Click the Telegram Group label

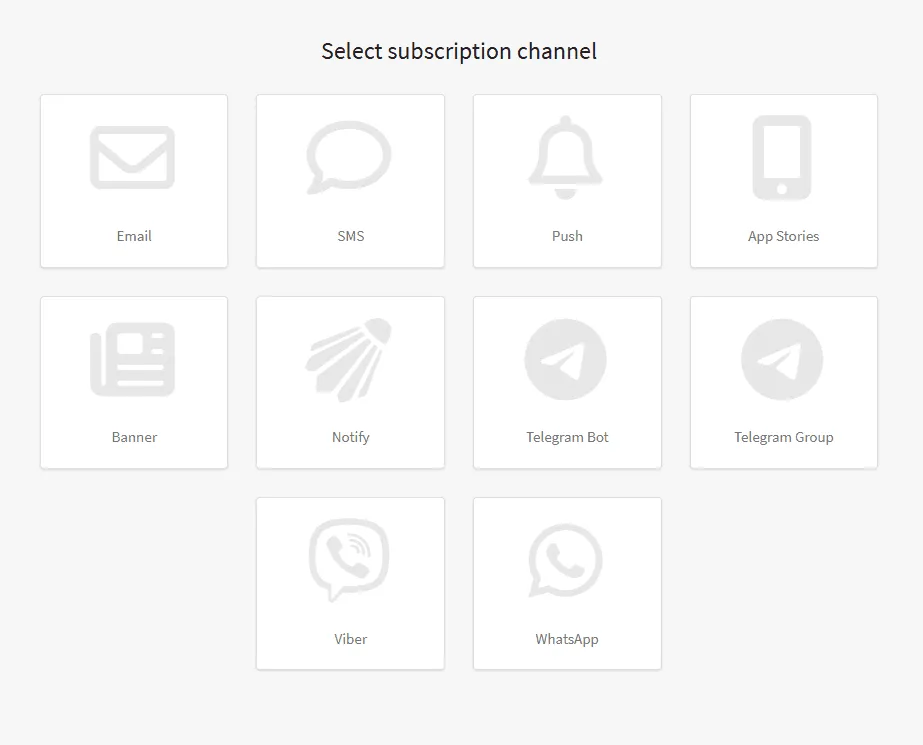click(x=783, y=438)
